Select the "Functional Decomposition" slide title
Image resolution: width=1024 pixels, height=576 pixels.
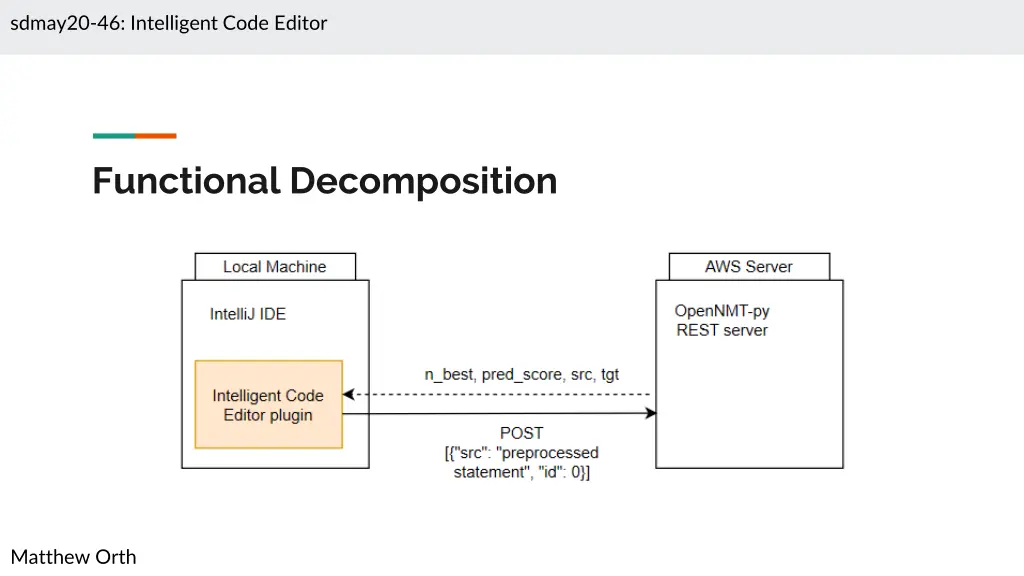pyautogui.click(x=324, y=181)
